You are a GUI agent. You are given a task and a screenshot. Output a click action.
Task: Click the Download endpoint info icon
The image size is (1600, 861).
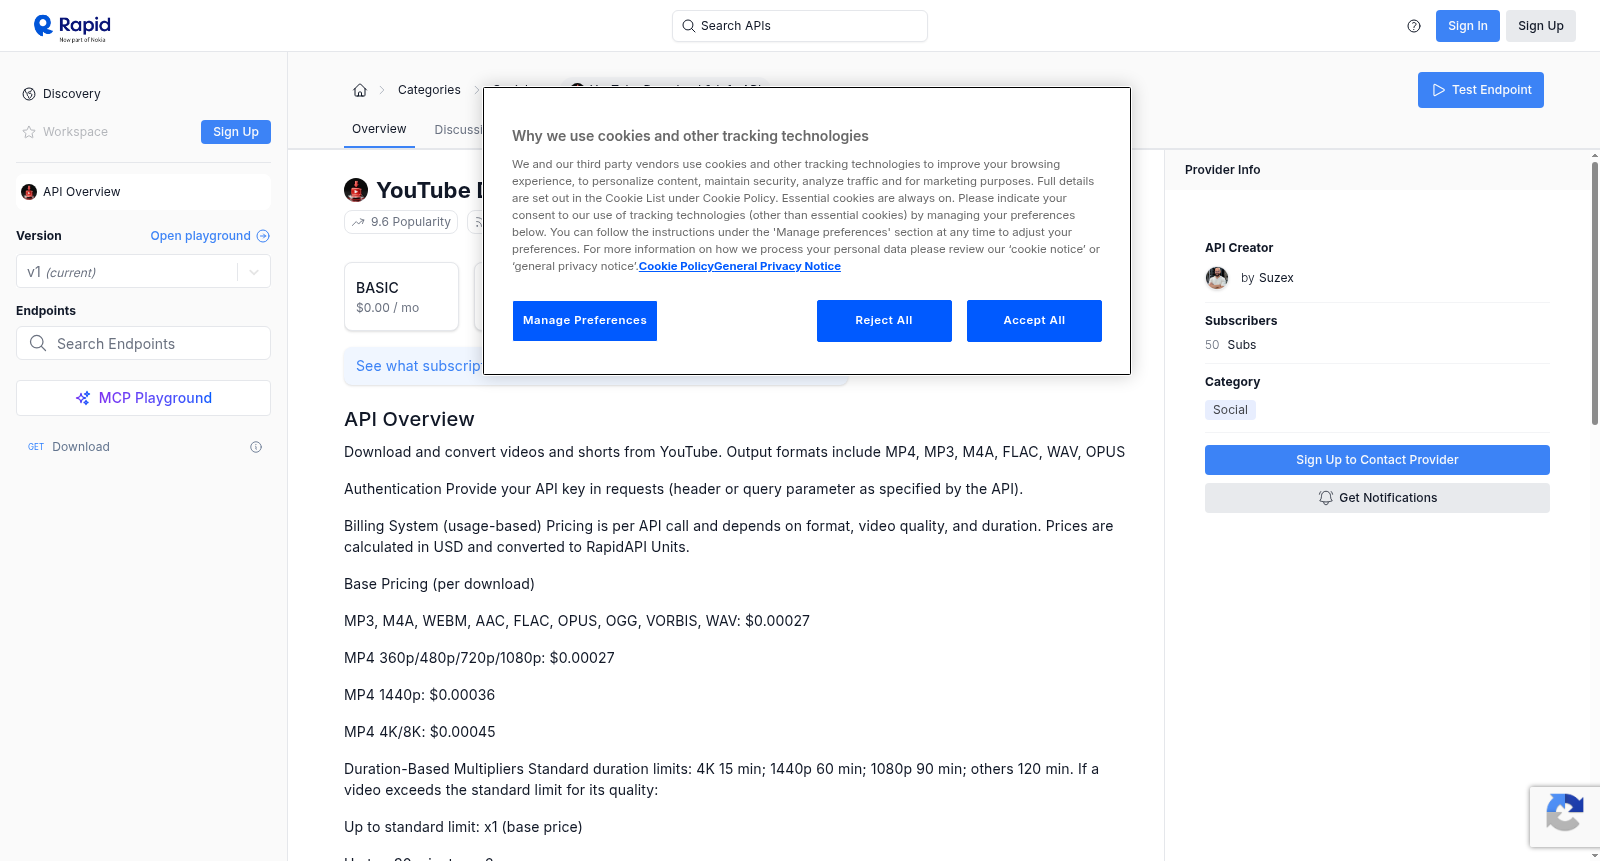[256, 447]
